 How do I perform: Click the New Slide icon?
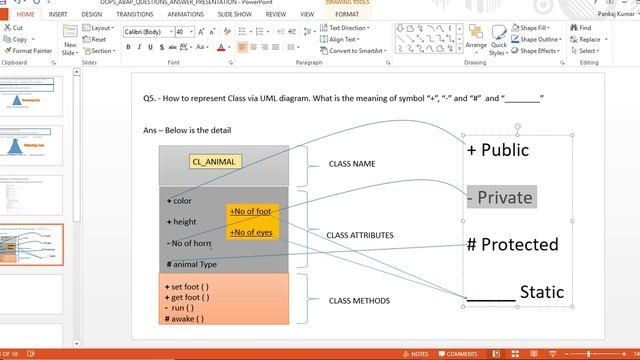tap(70, 32)
